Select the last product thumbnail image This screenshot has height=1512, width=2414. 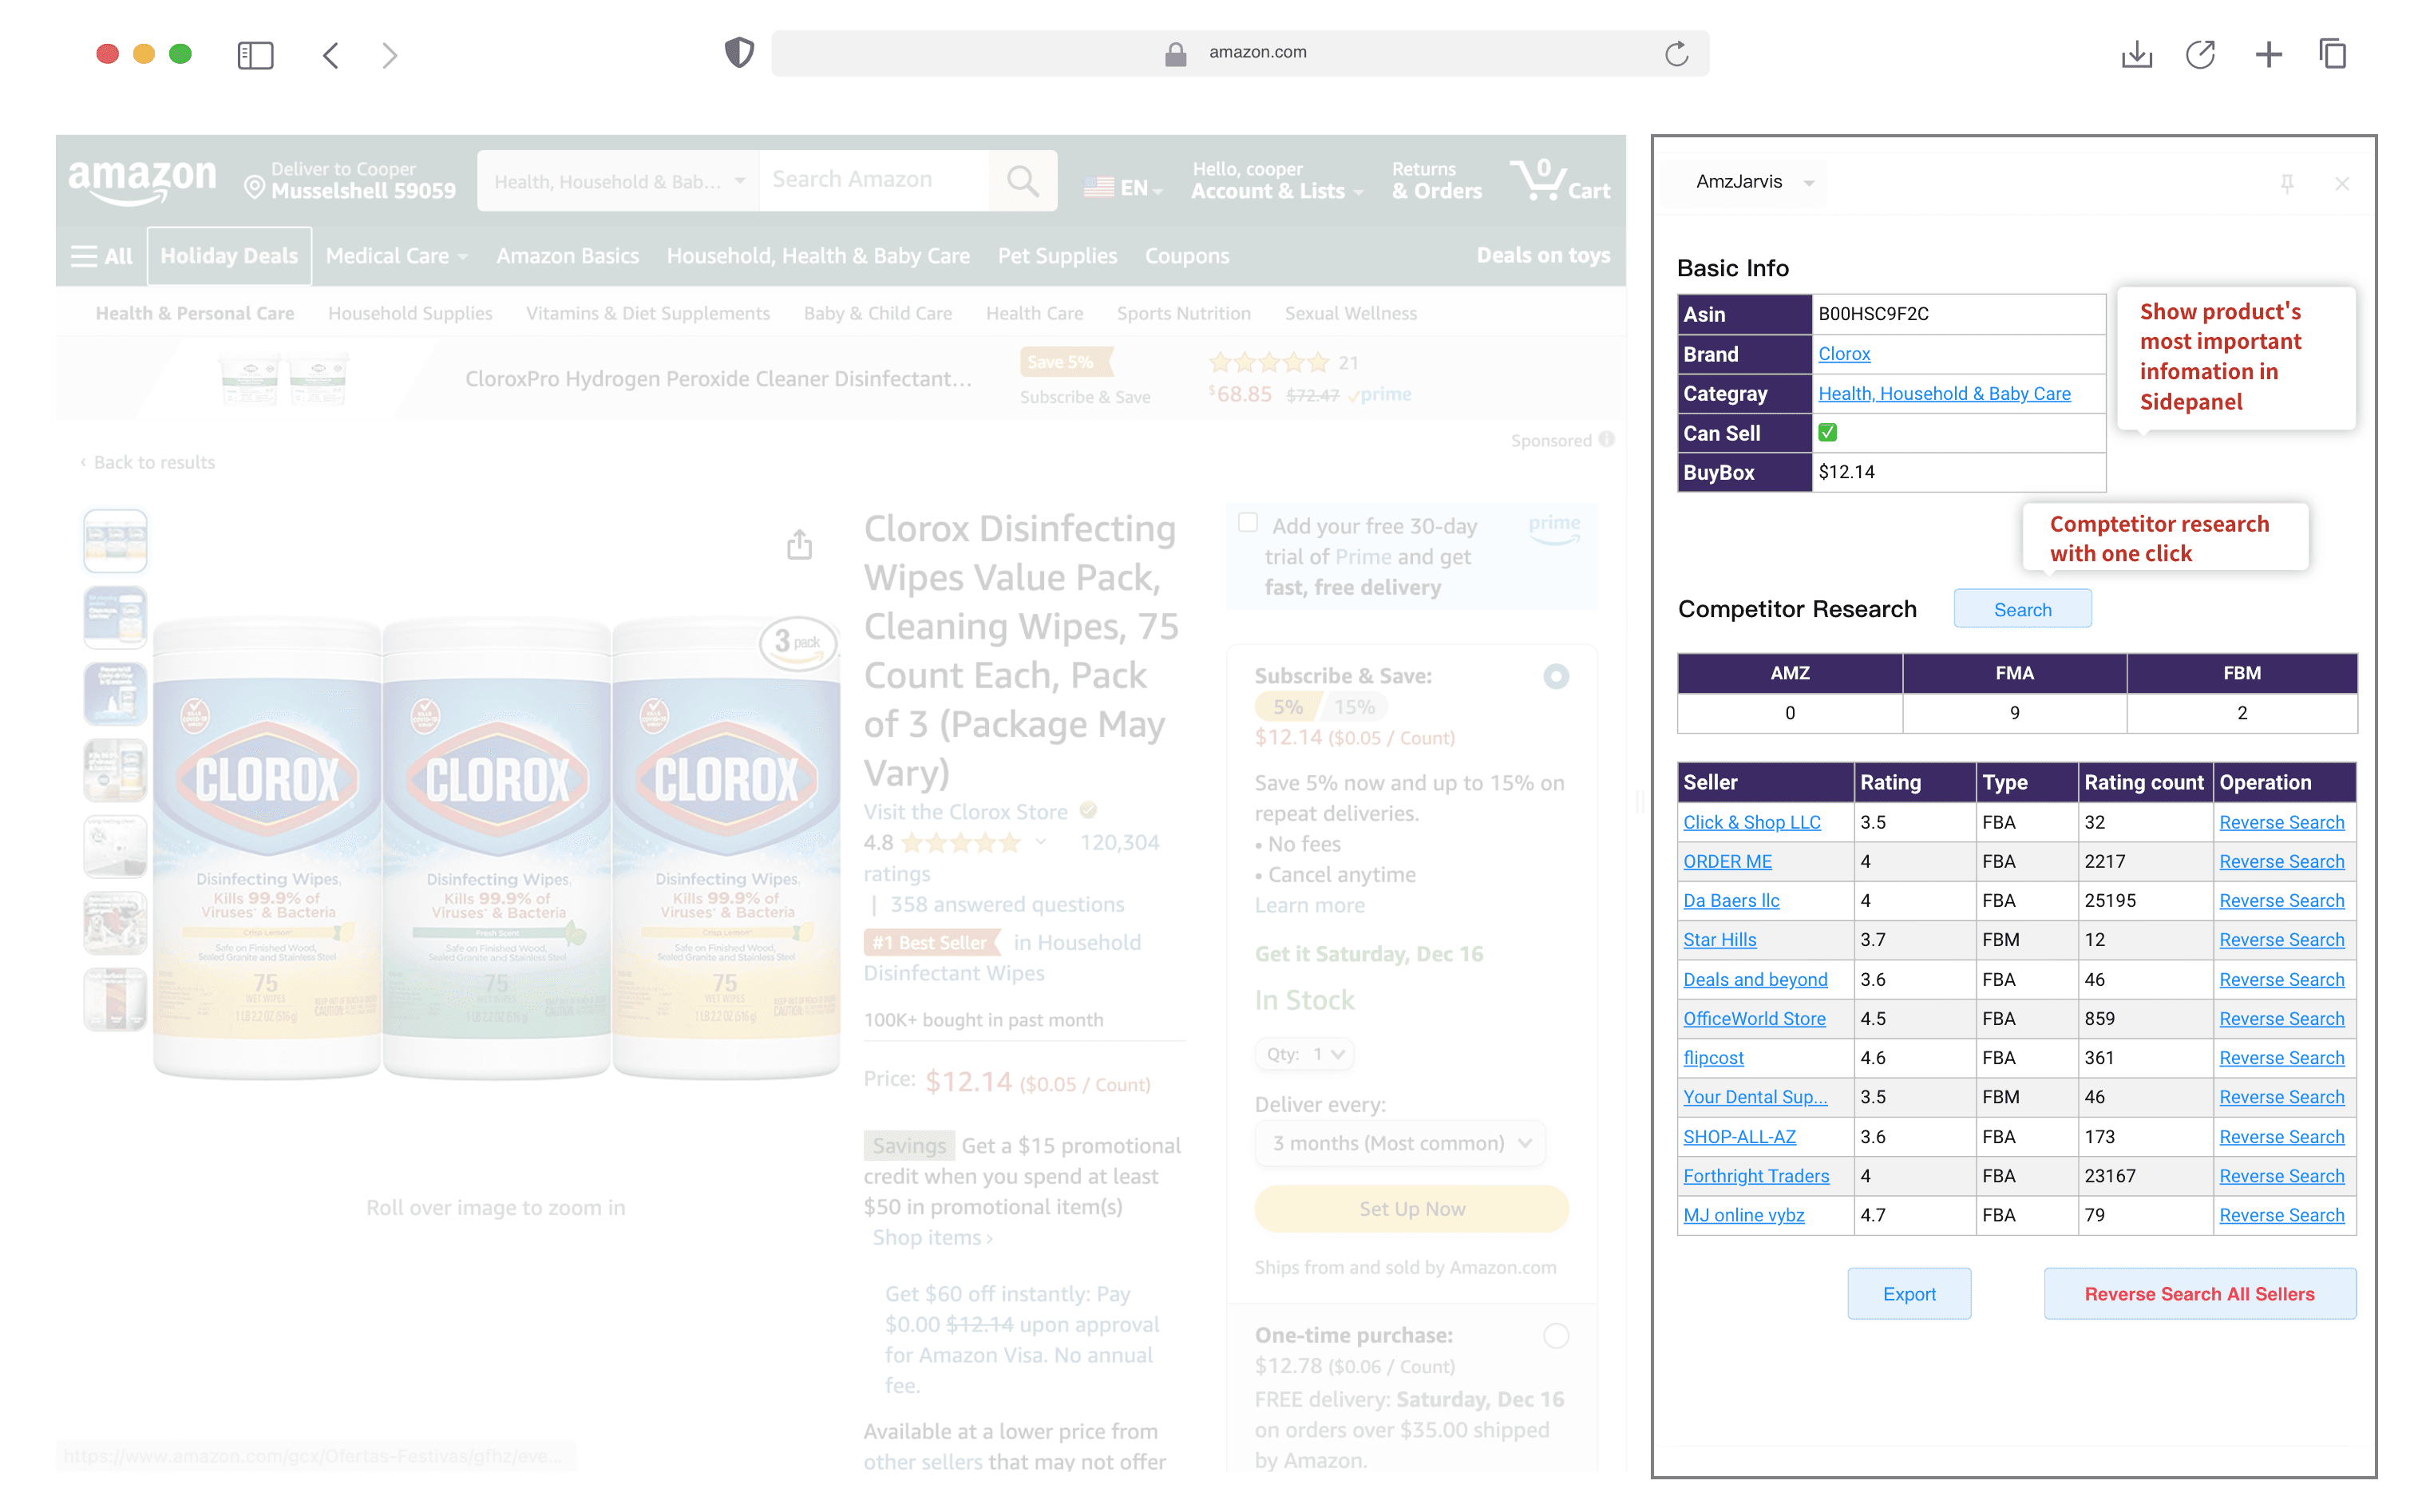(115, 999)
